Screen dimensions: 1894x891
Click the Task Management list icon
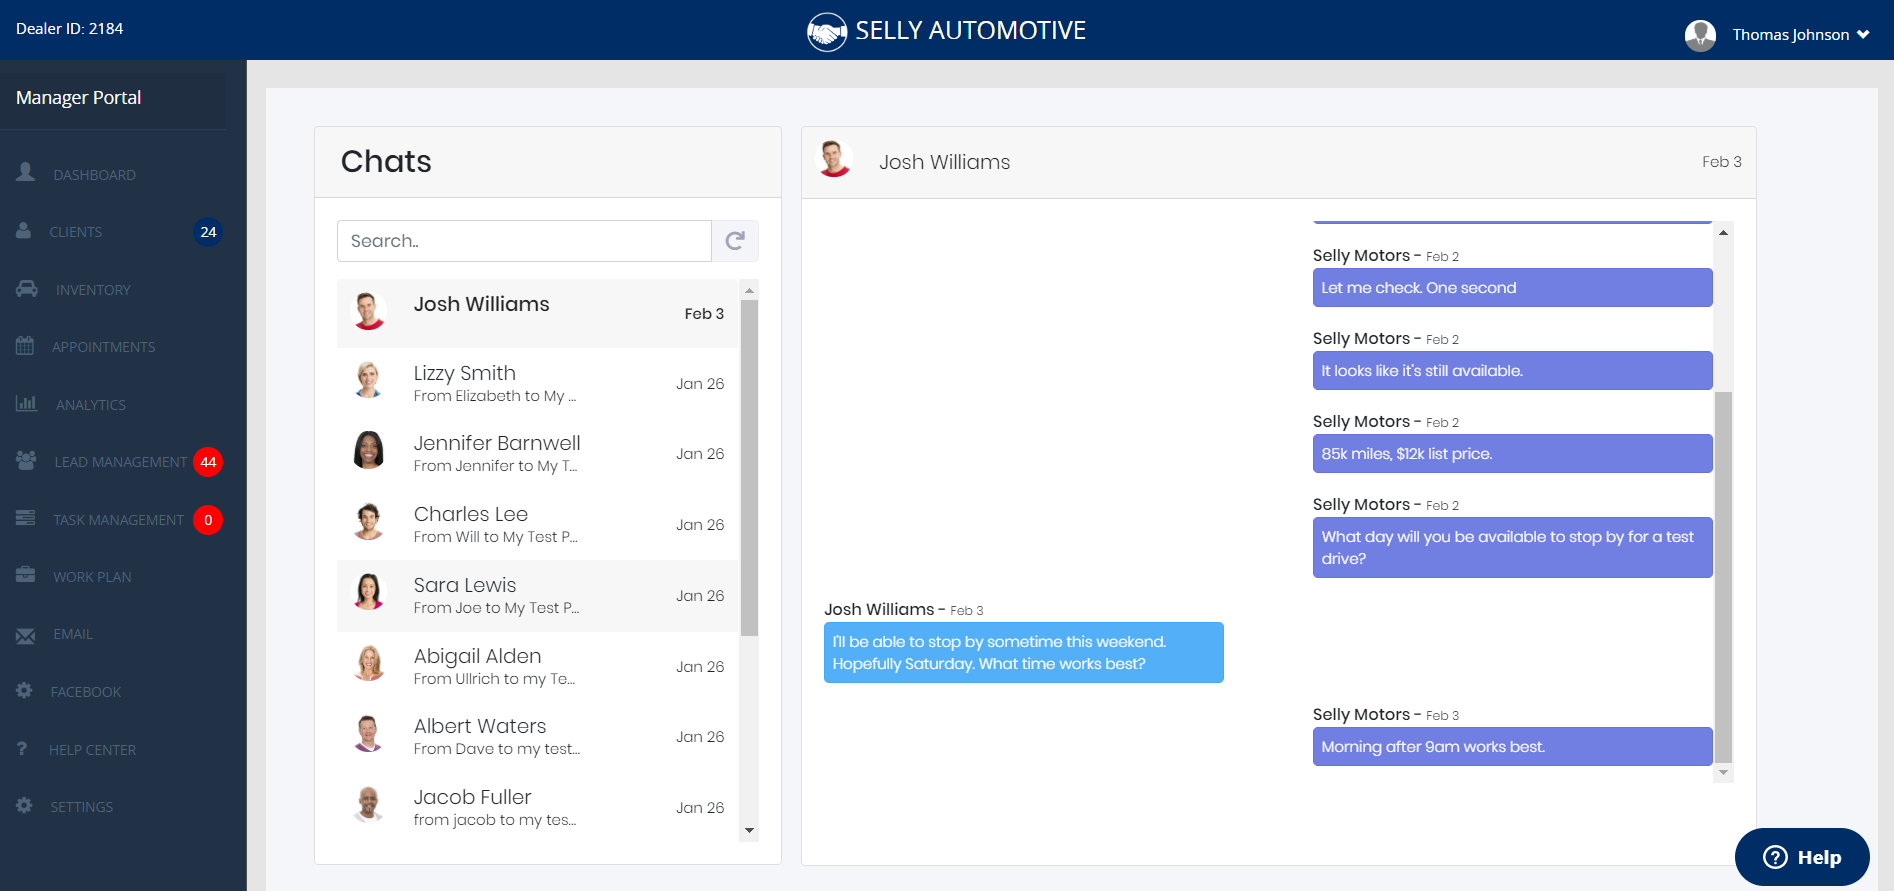pos(26,518)
